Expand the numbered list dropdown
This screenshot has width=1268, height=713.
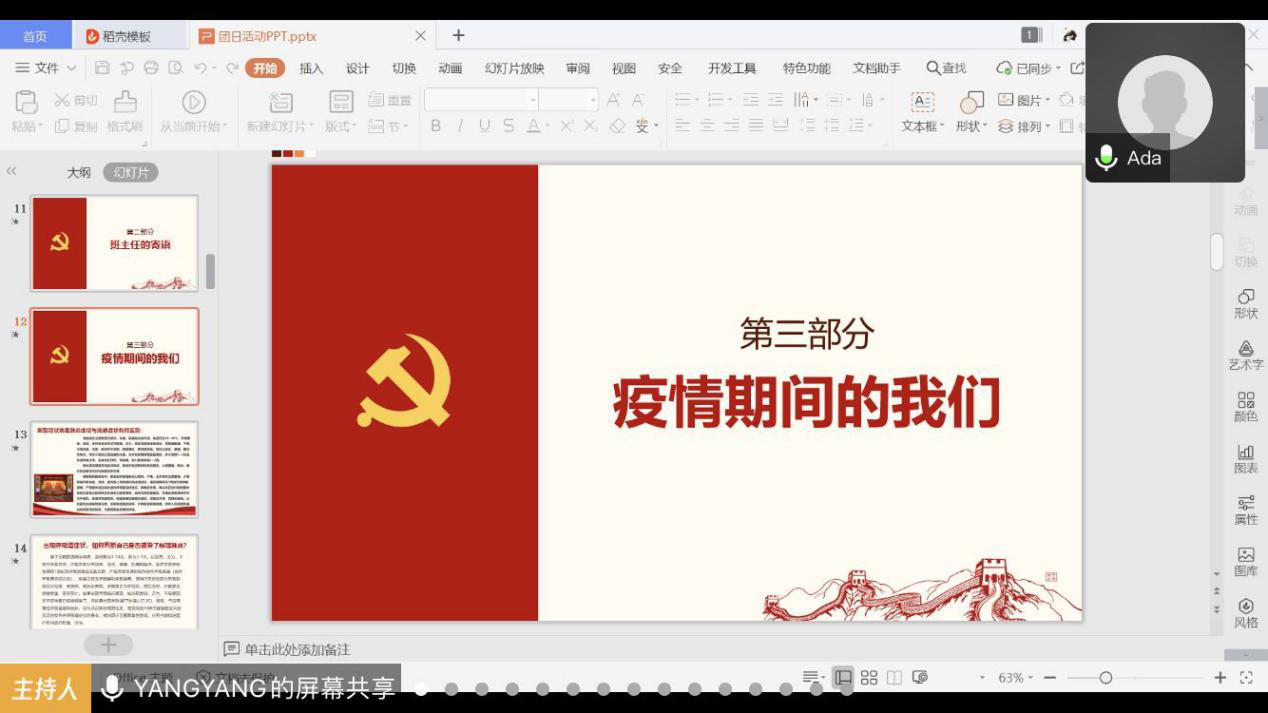(730, 100)
